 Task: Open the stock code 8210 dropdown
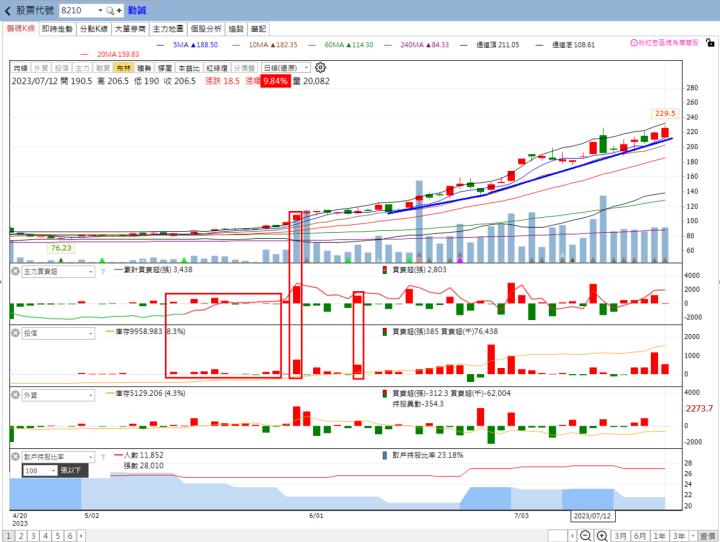[100, 10]
